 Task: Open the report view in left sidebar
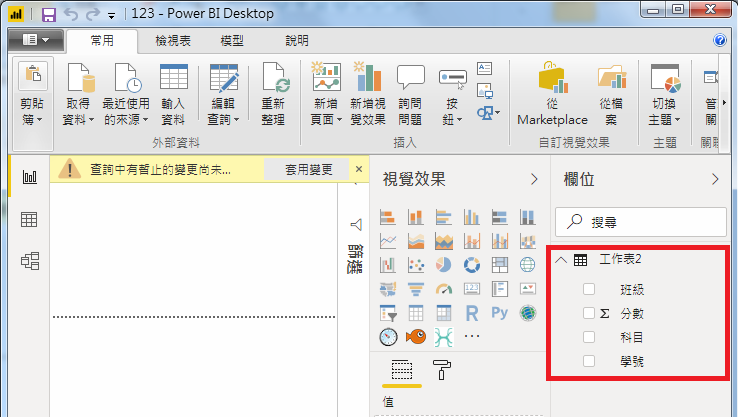pos(30,177)
